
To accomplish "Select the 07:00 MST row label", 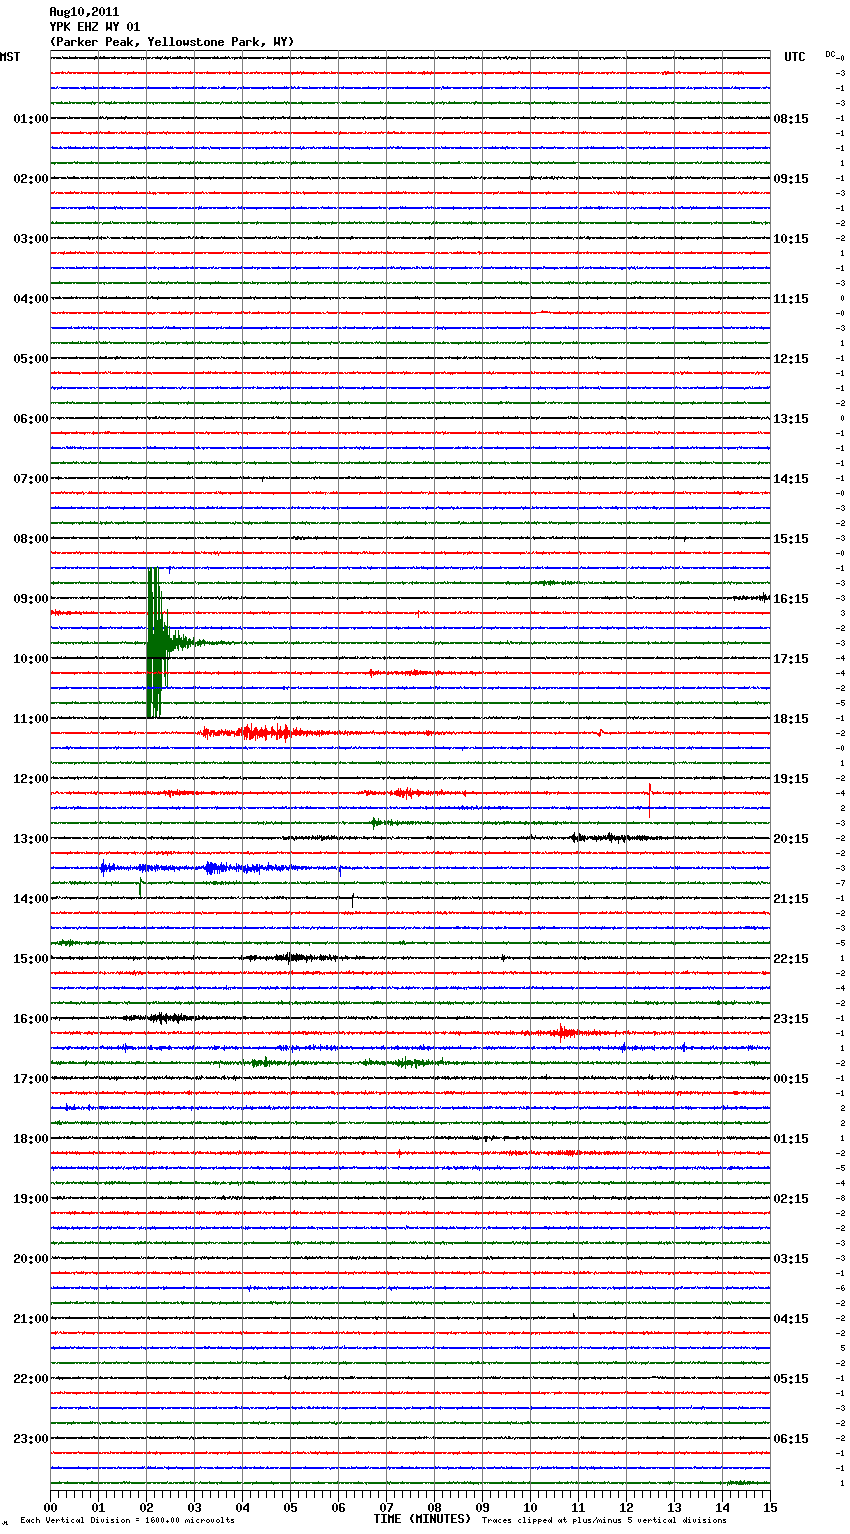I will (x=31, y=479).
